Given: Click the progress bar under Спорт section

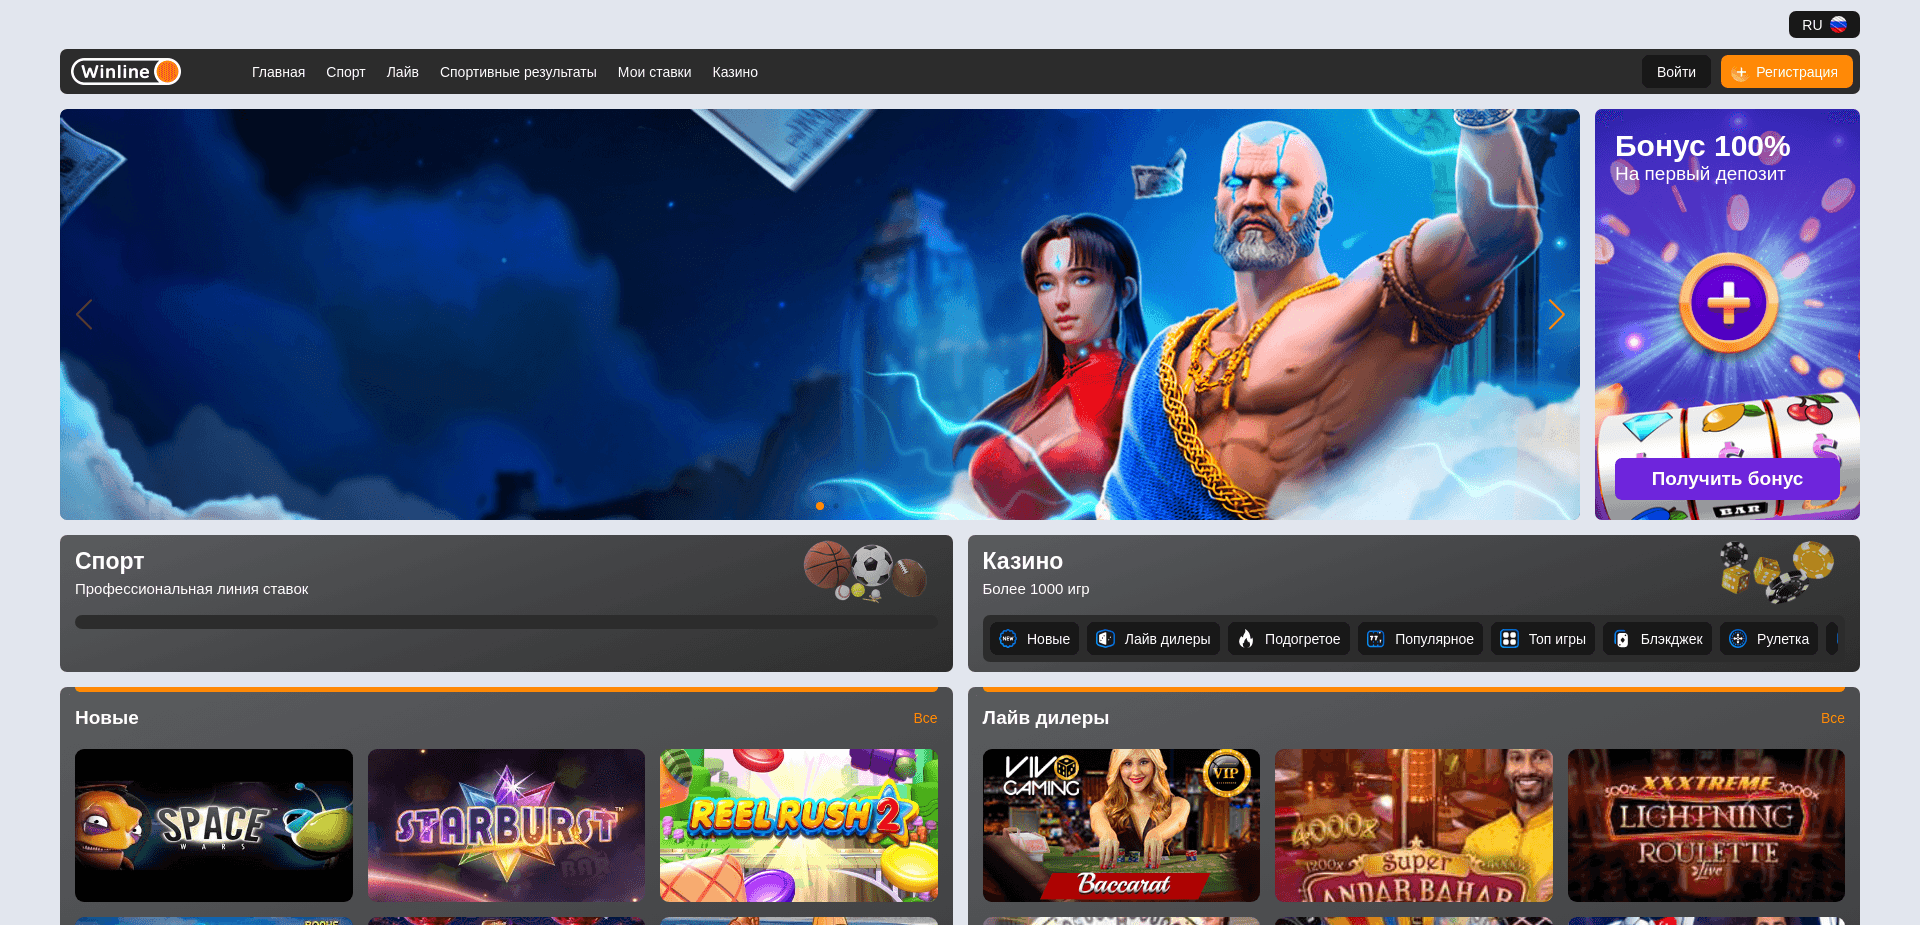Looking at the screenshot, I should pyautogui.click(x=506, y=621).
